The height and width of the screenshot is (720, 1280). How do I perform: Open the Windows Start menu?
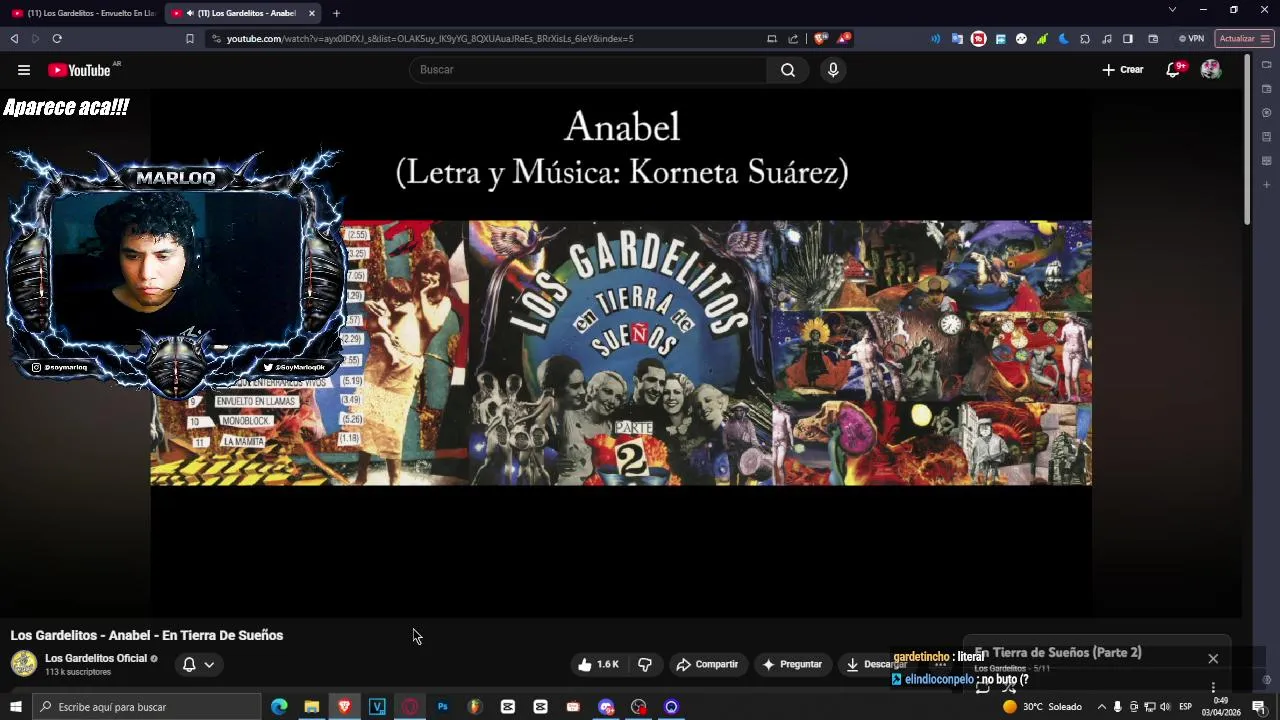coord(16,707)
